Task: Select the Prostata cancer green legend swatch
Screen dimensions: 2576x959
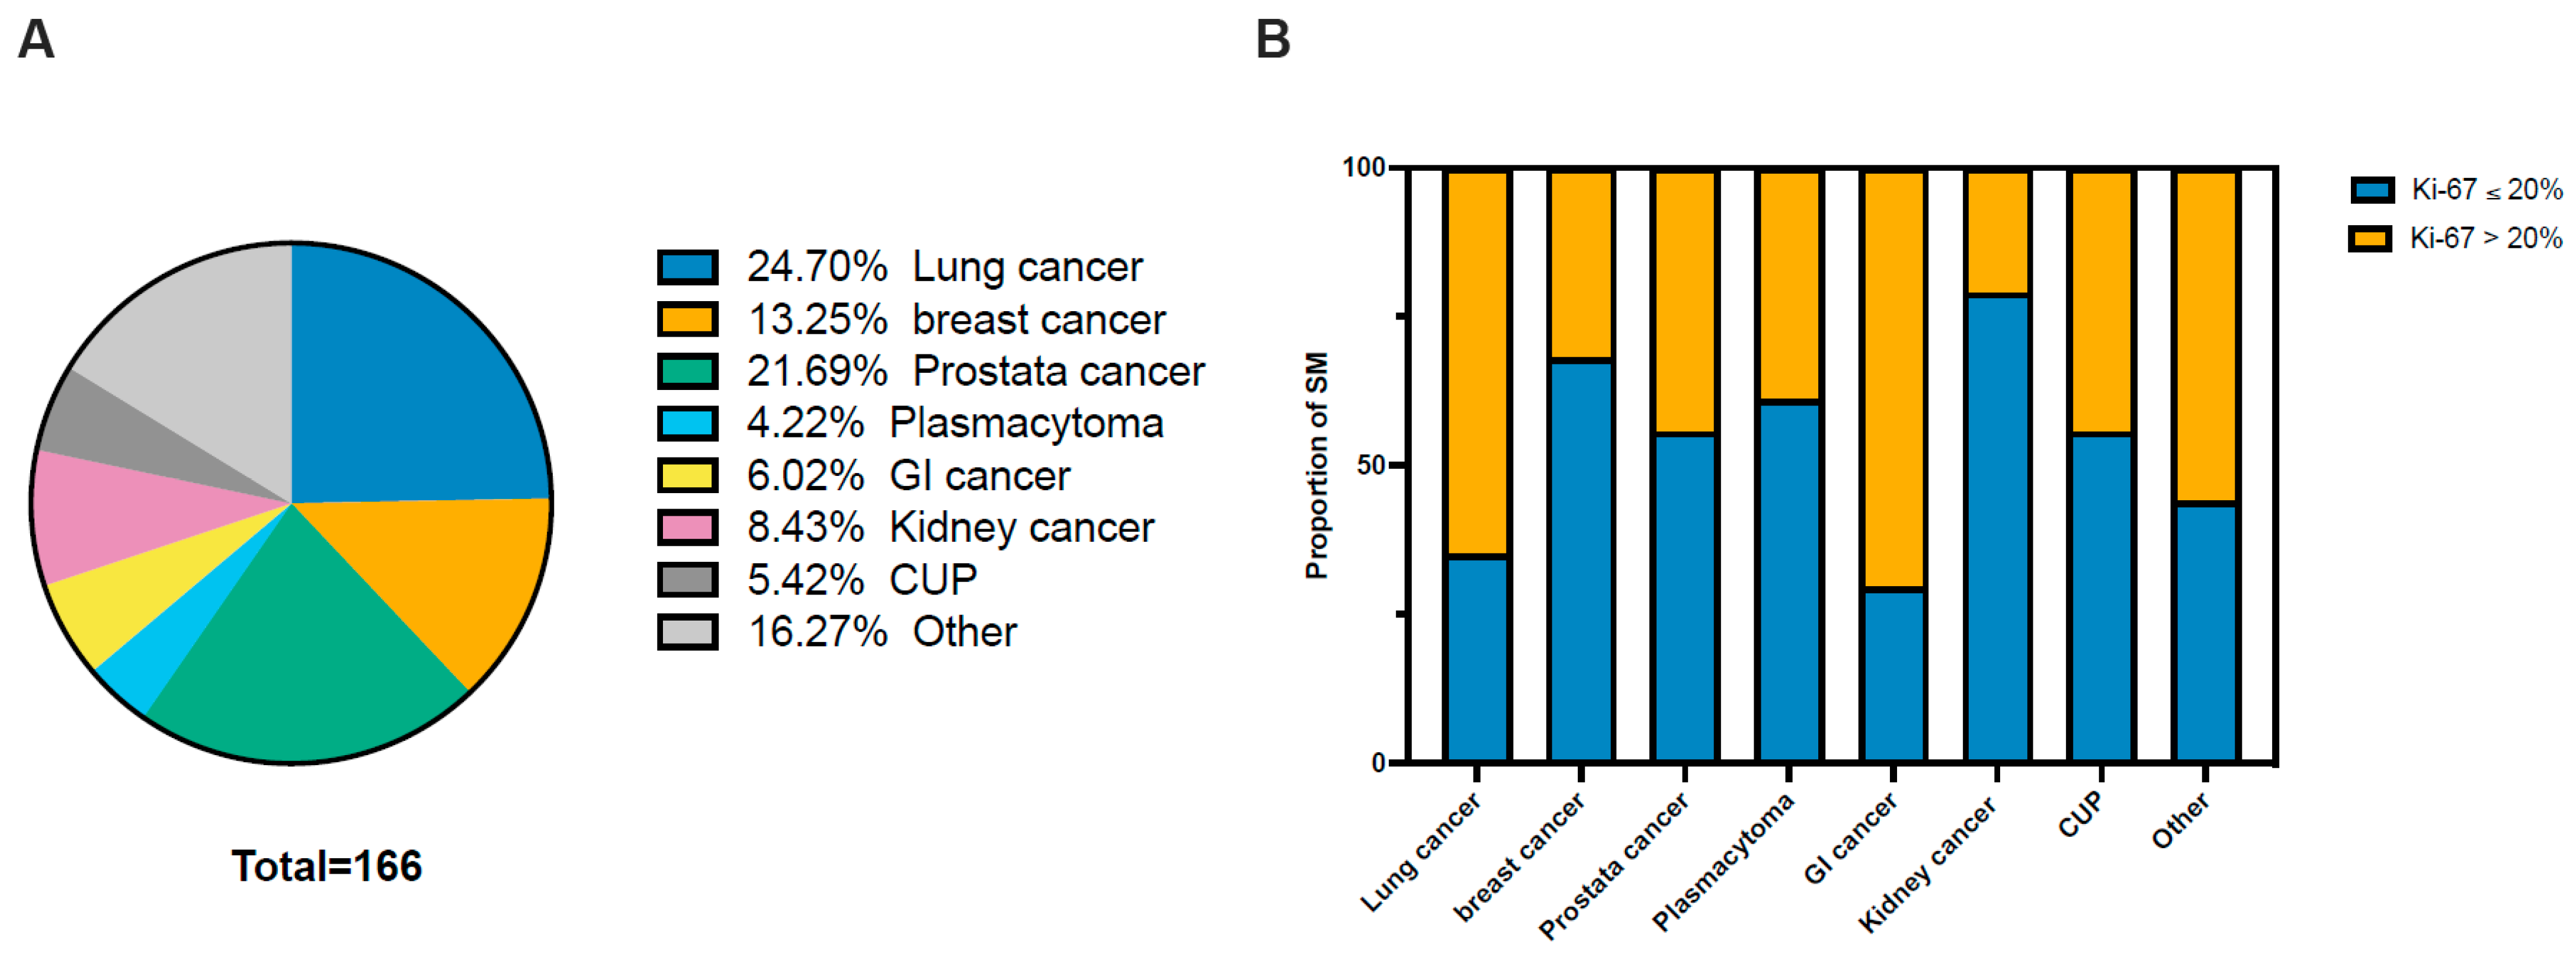Action: (687, 371)
